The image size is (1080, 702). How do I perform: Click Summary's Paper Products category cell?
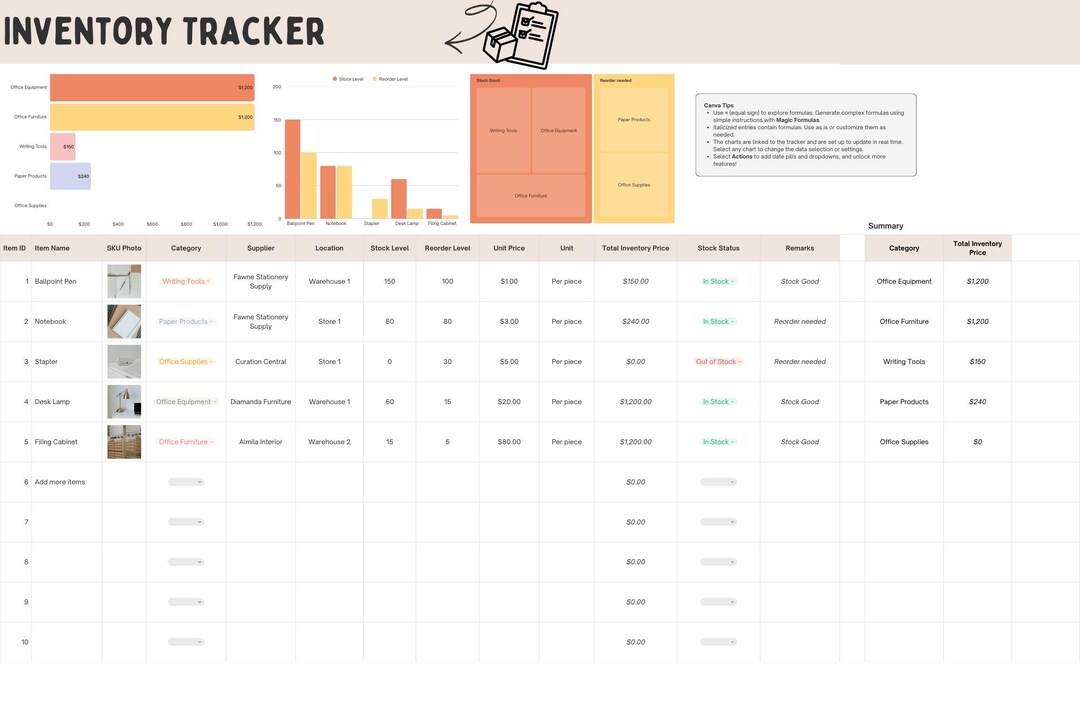904,402
